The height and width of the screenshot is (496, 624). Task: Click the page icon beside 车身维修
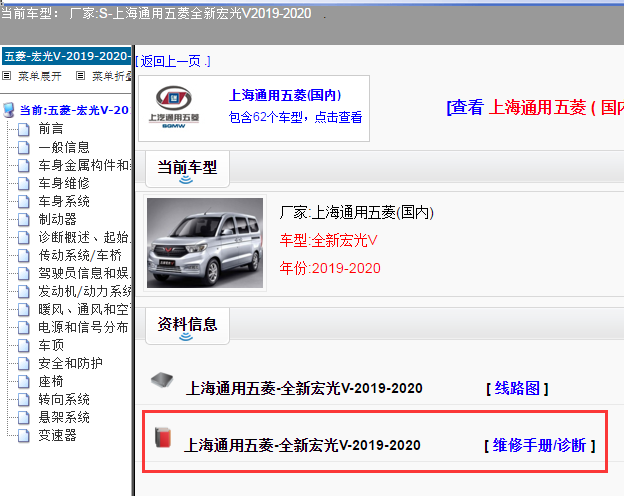[23, 184]
